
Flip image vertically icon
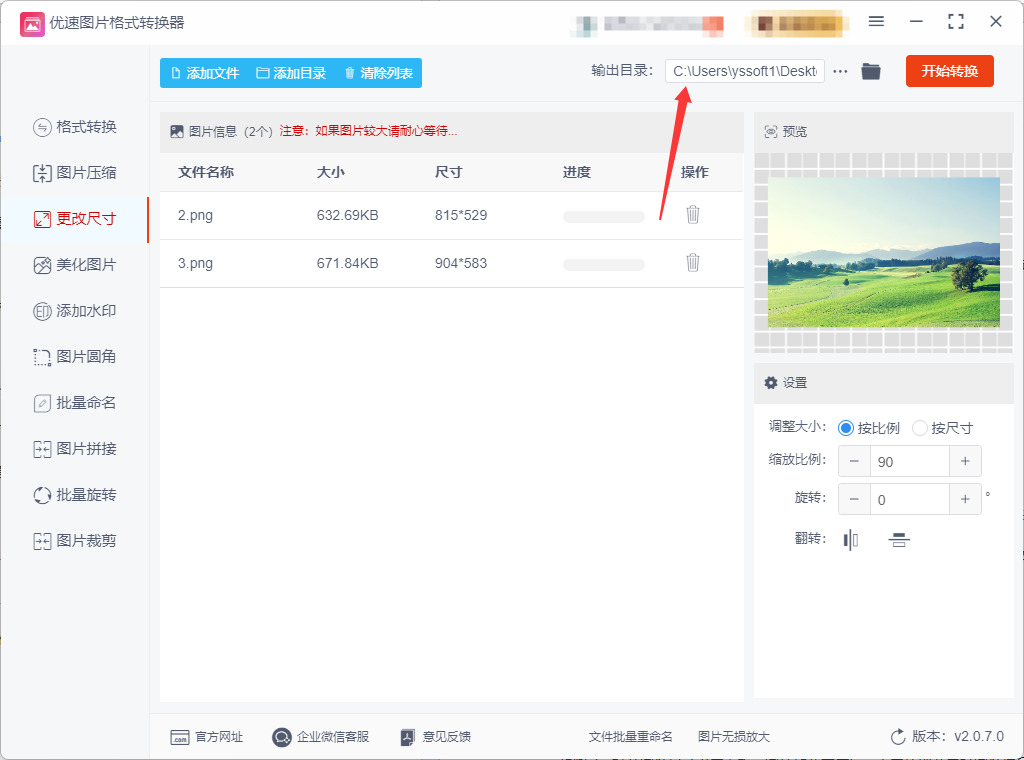pyautogui.click(x=899, y=540)
